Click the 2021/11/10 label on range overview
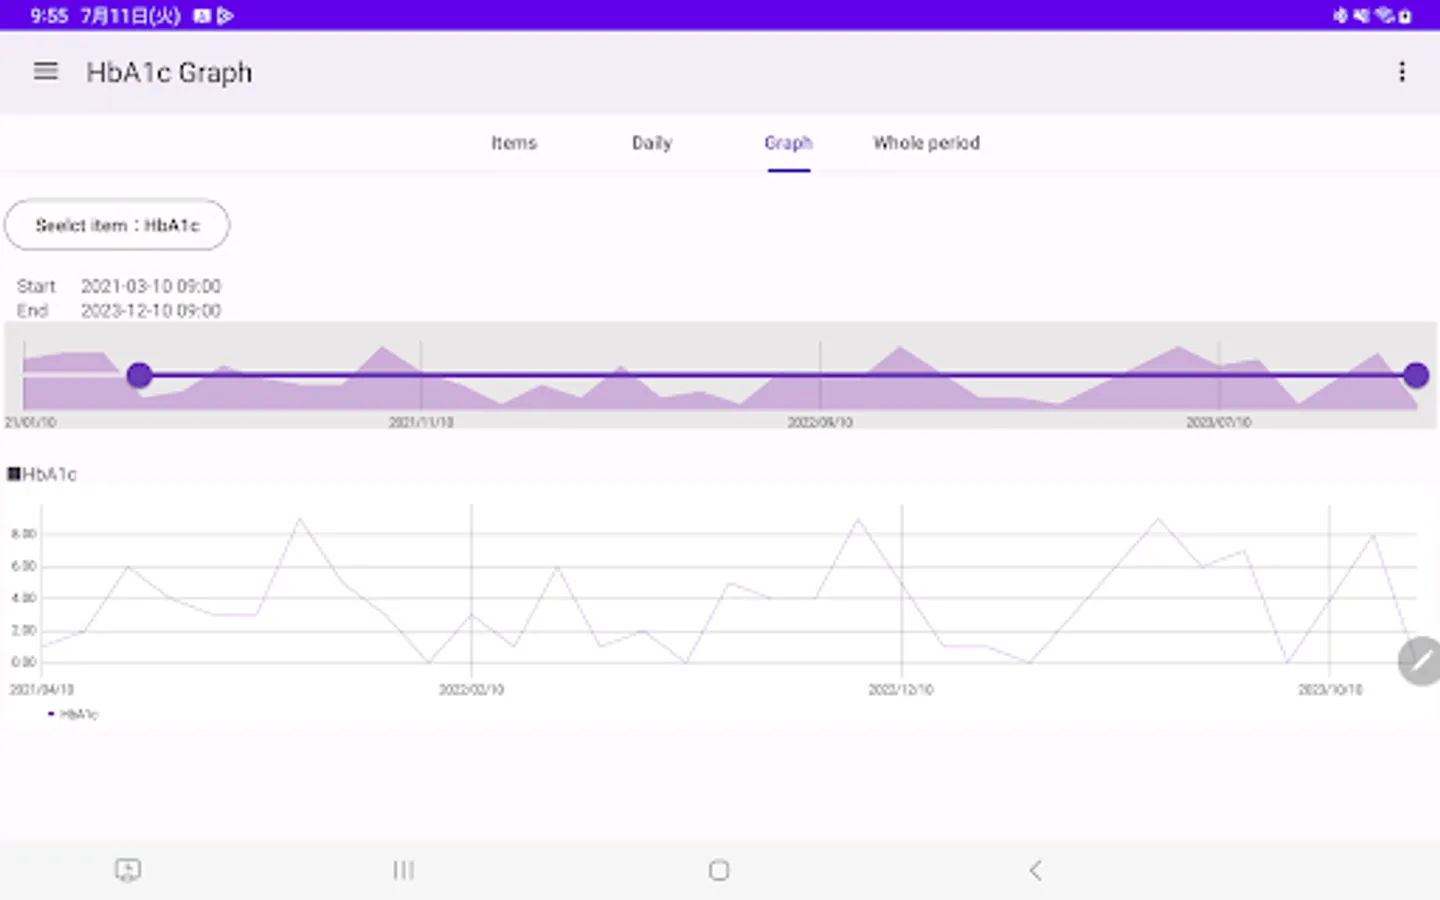This screenshot has height=900, width=1440. coord(421,423)
